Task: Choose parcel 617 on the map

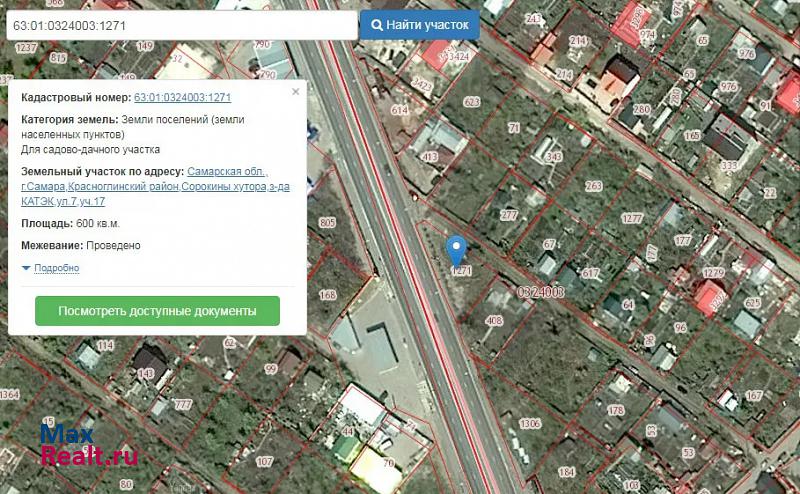Action: pos(590,273)
